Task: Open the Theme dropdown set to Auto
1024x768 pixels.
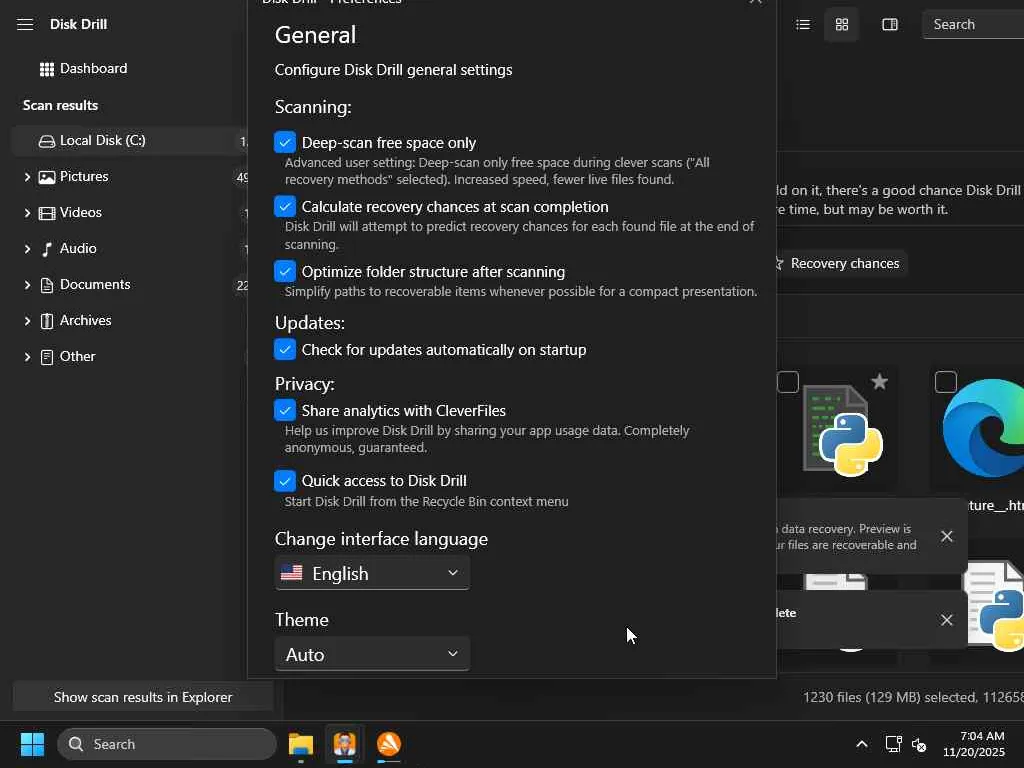Action: (372, 654)
